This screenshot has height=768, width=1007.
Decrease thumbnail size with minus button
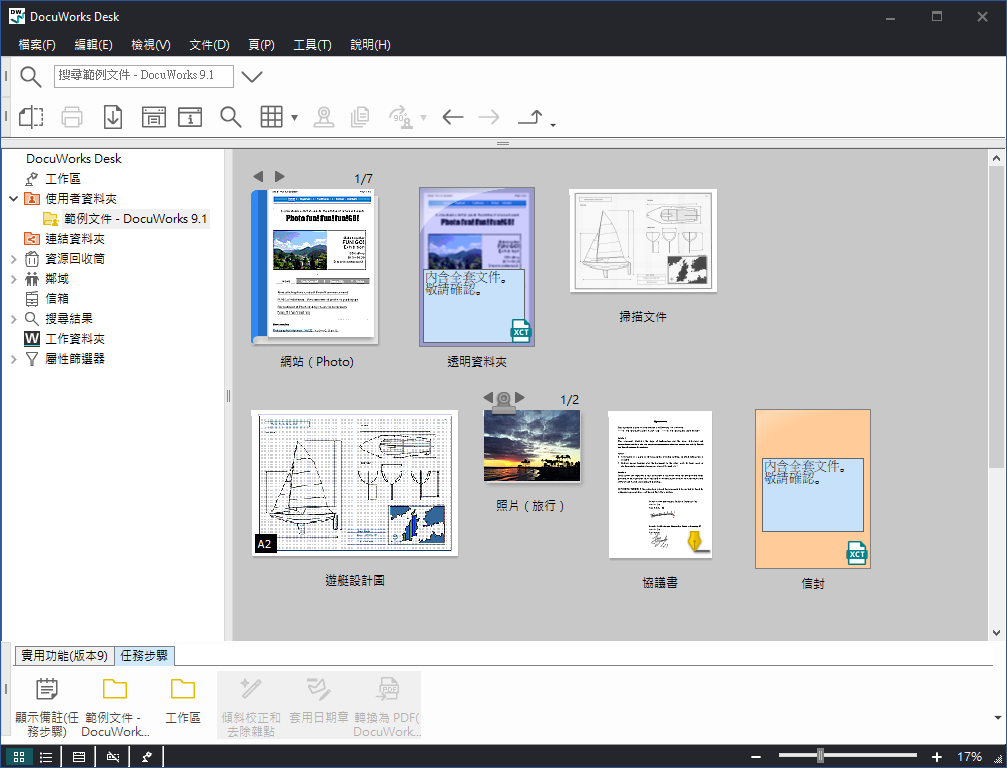pyautogui.click(x=756, y=757)
